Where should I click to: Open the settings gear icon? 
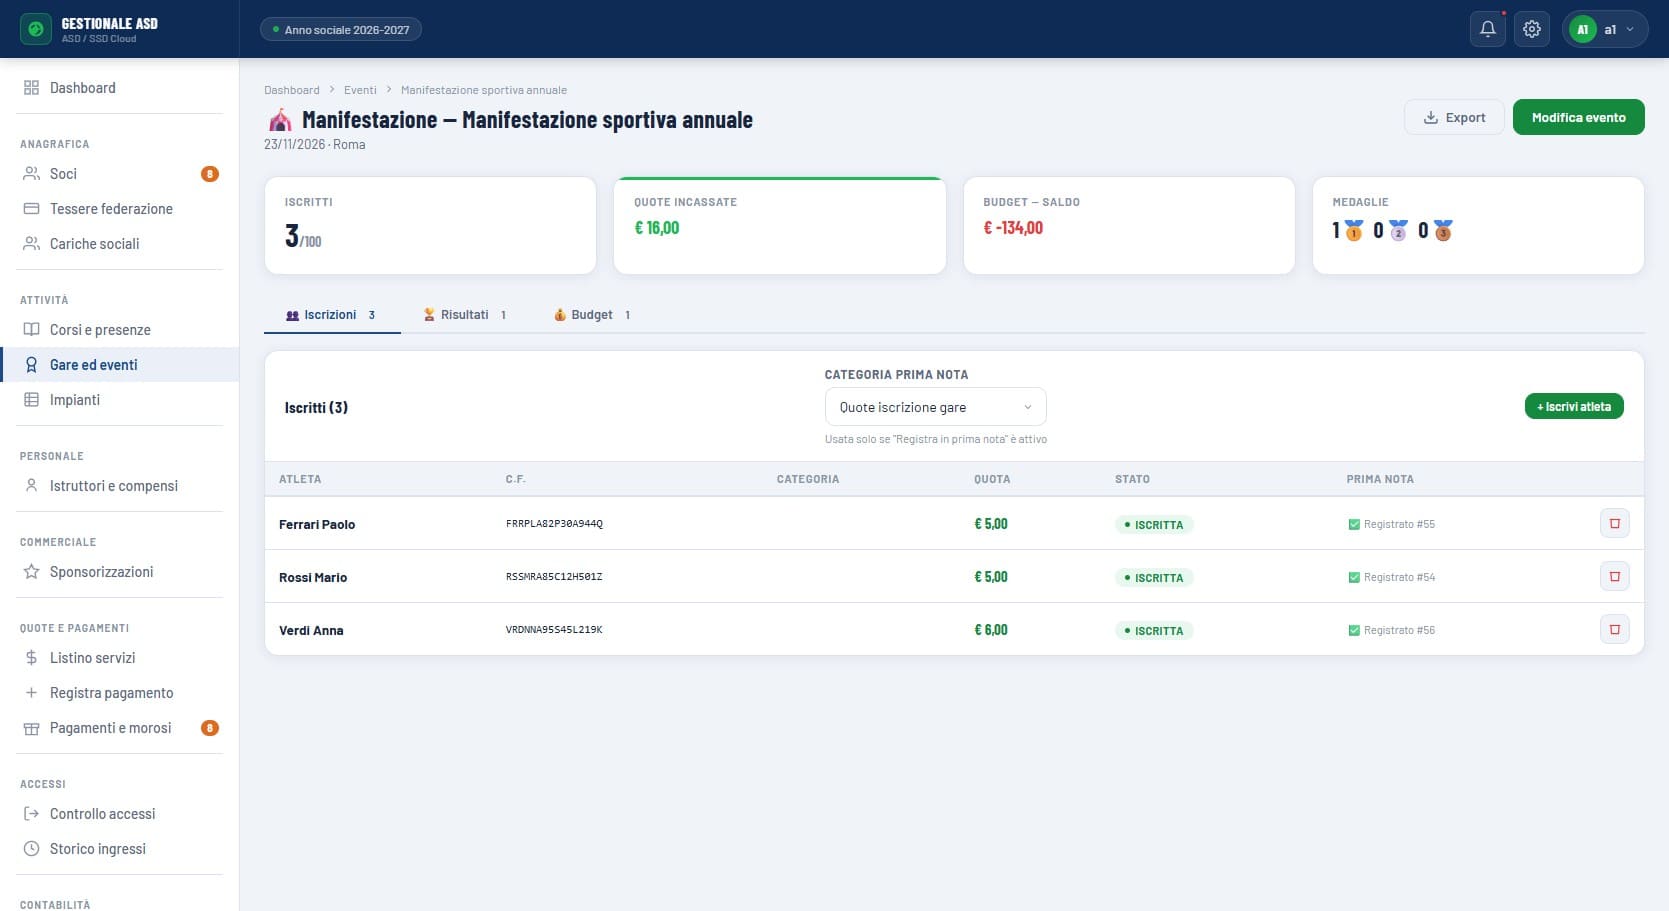pyautogui.click(x=1531, y=29)
